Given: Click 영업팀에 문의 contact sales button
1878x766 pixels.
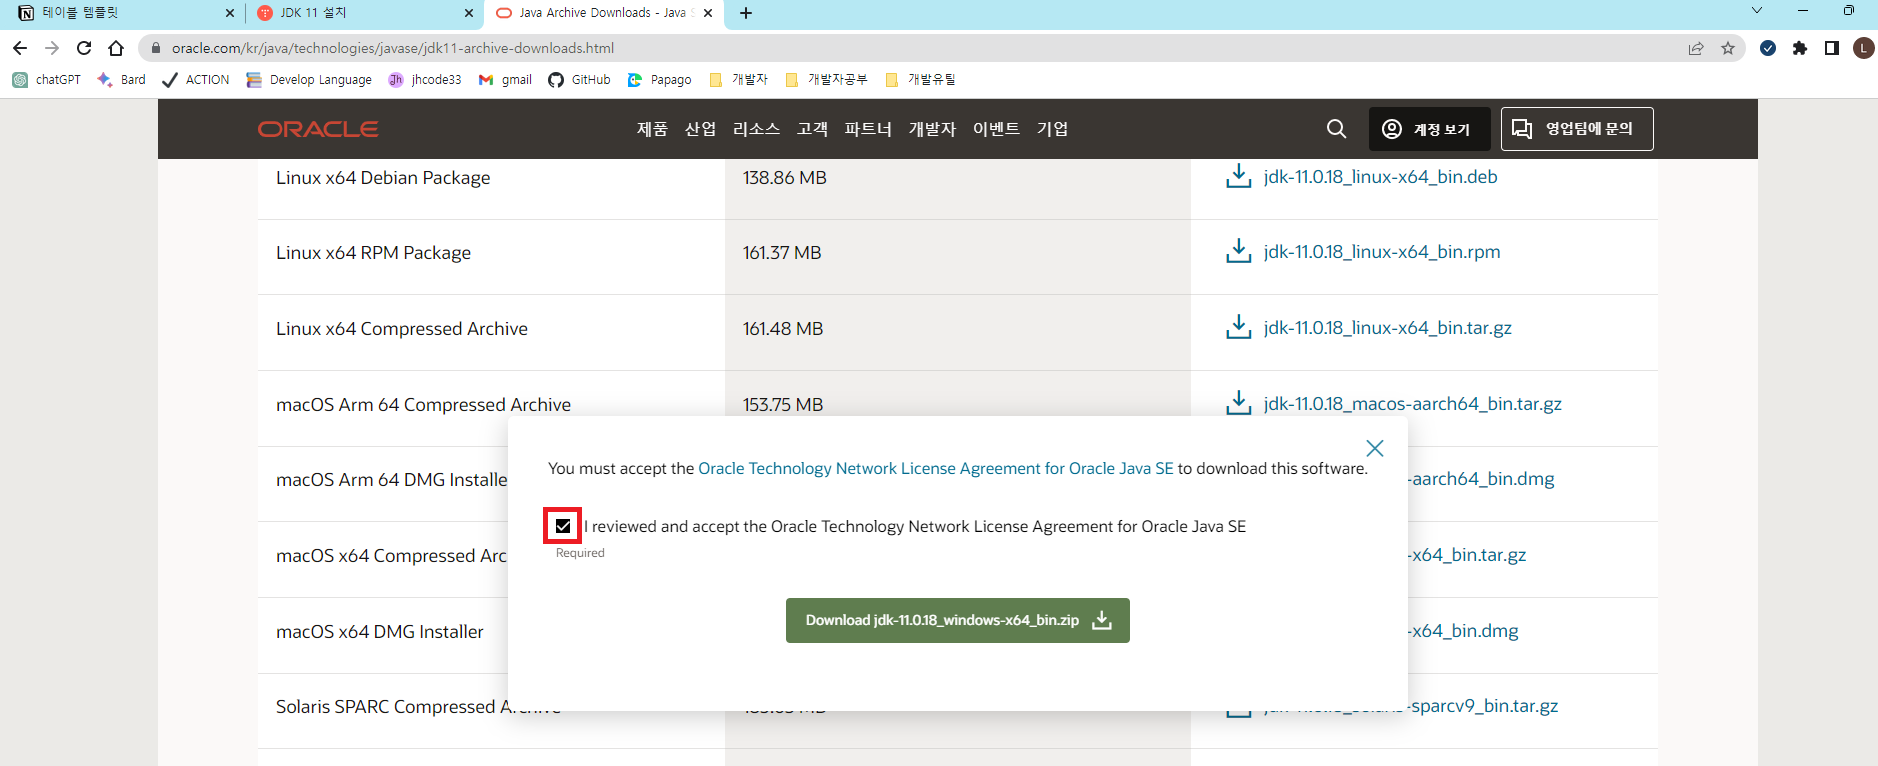Looking at the screenshot, I should pyautogui.click(x=1577, y=129).
